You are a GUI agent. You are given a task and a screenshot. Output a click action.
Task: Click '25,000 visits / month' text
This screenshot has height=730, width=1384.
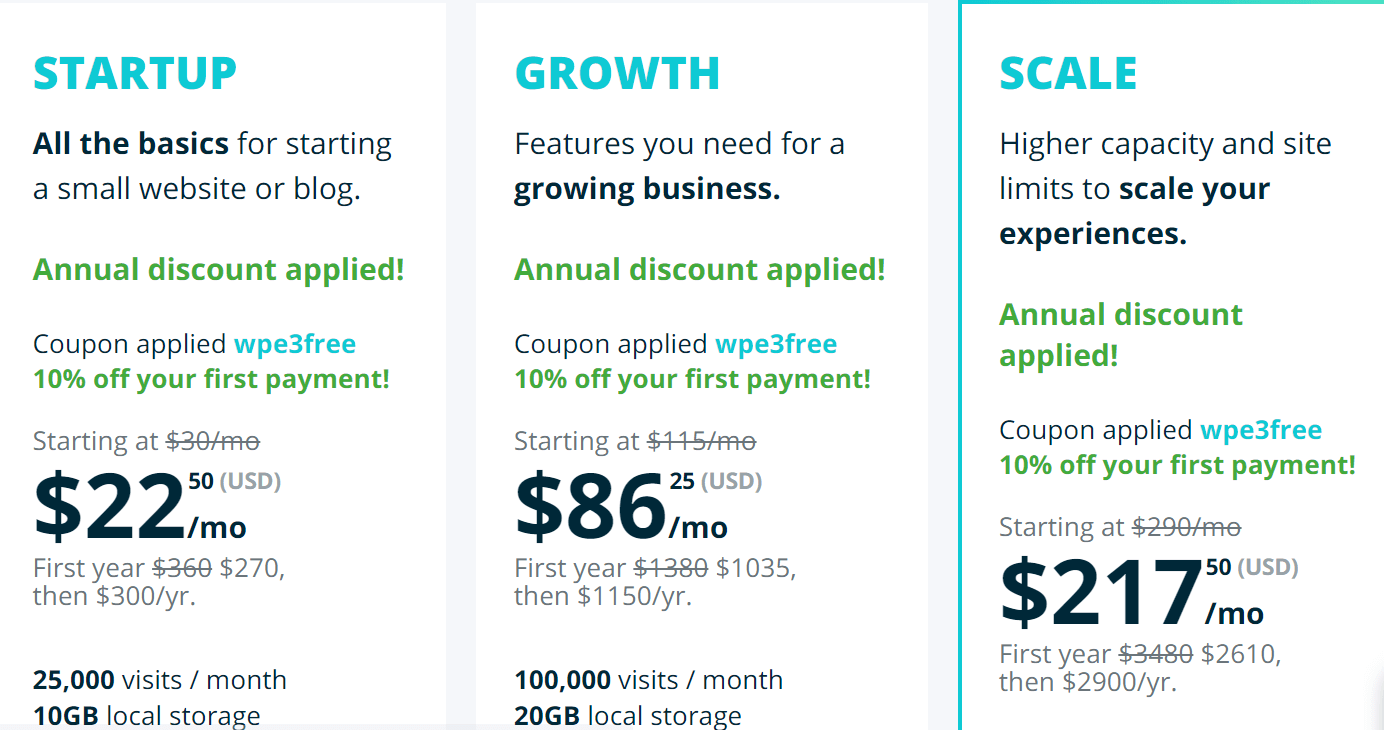click(x=160, y=681)
